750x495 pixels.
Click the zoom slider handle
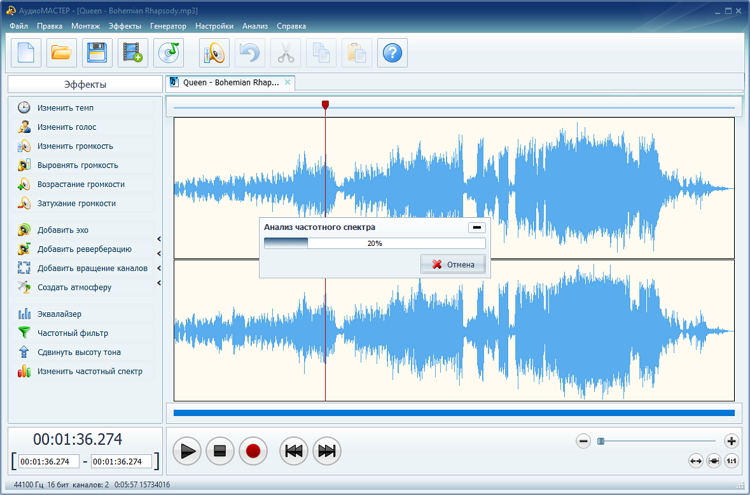click(601, 441)
